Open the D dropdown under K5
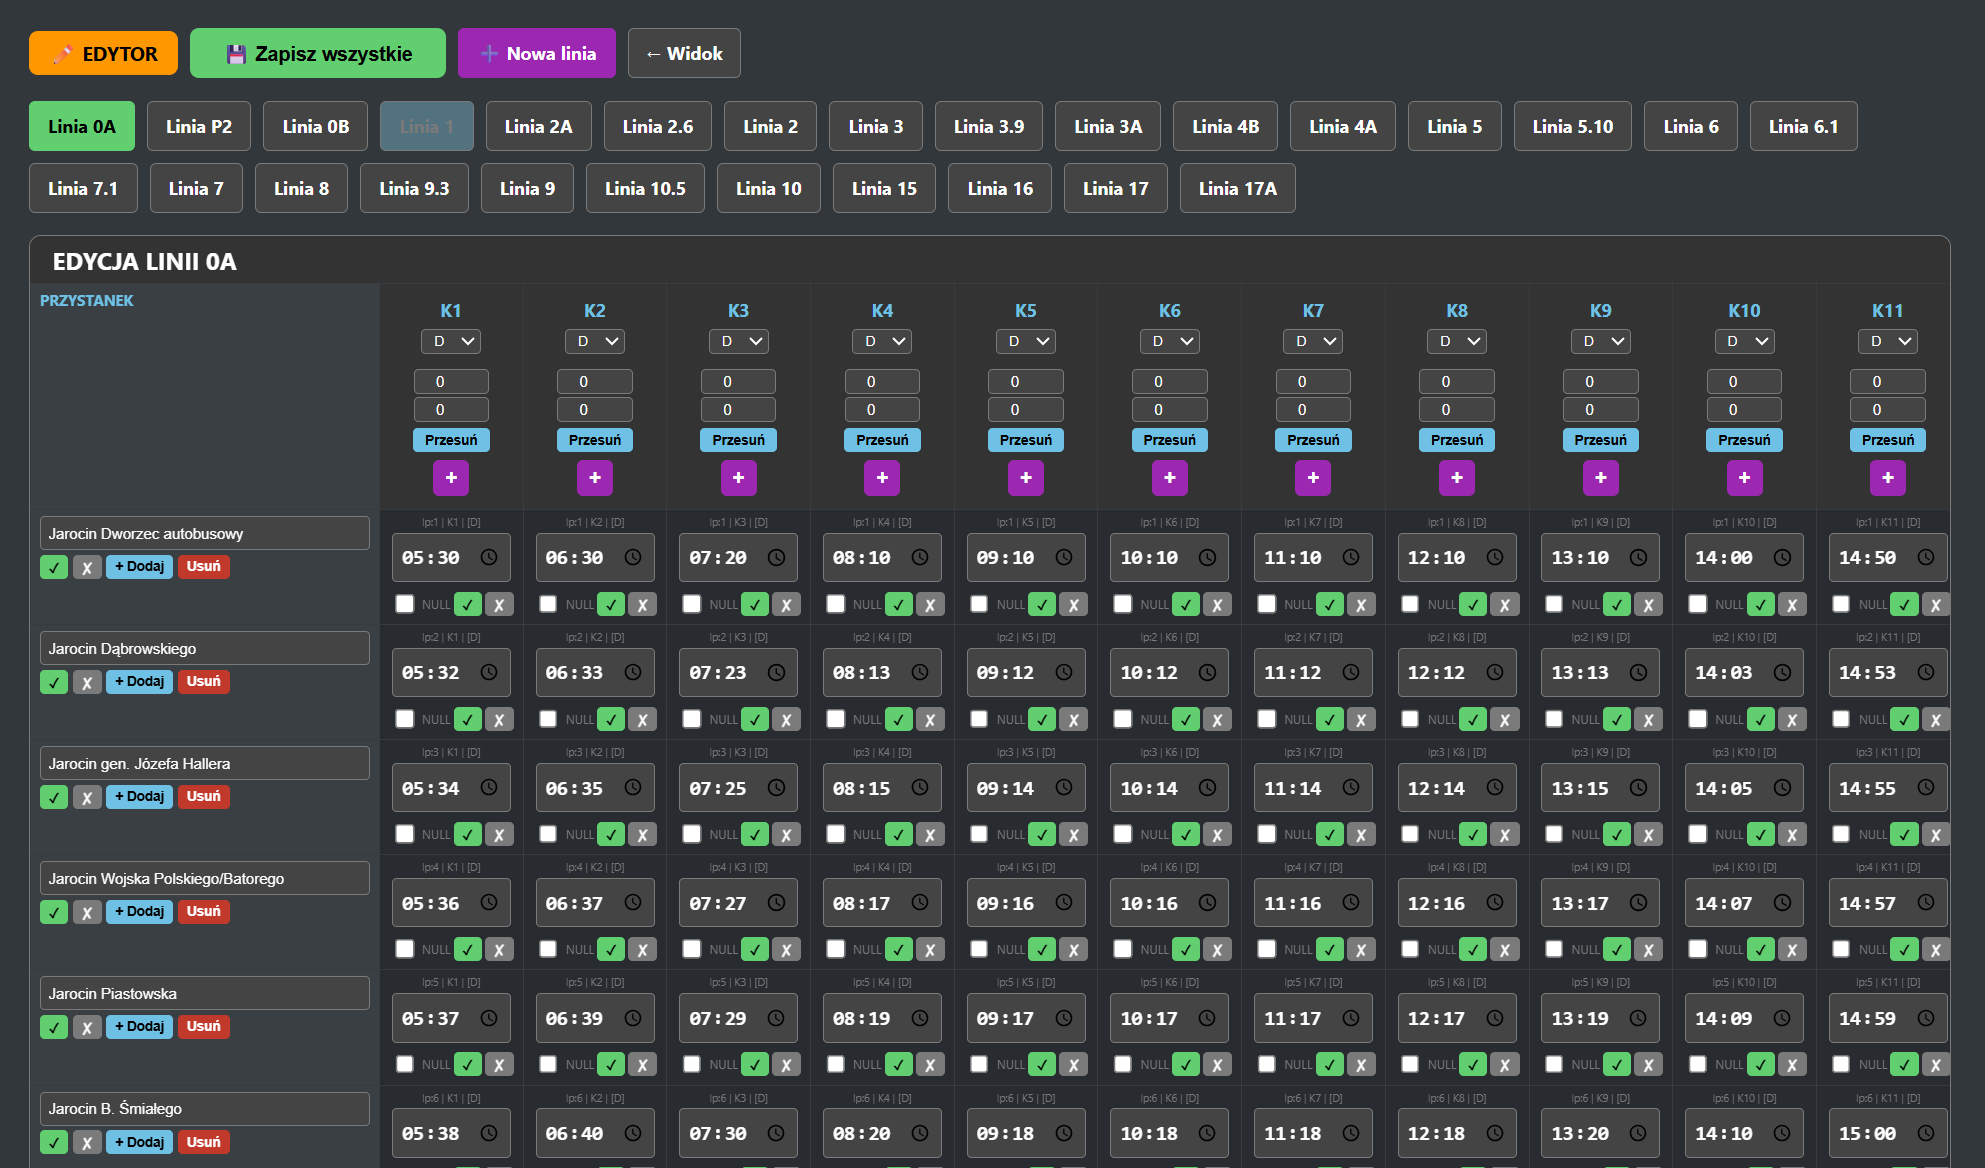The image size is (1985, 1168). tap(1025, 341)
